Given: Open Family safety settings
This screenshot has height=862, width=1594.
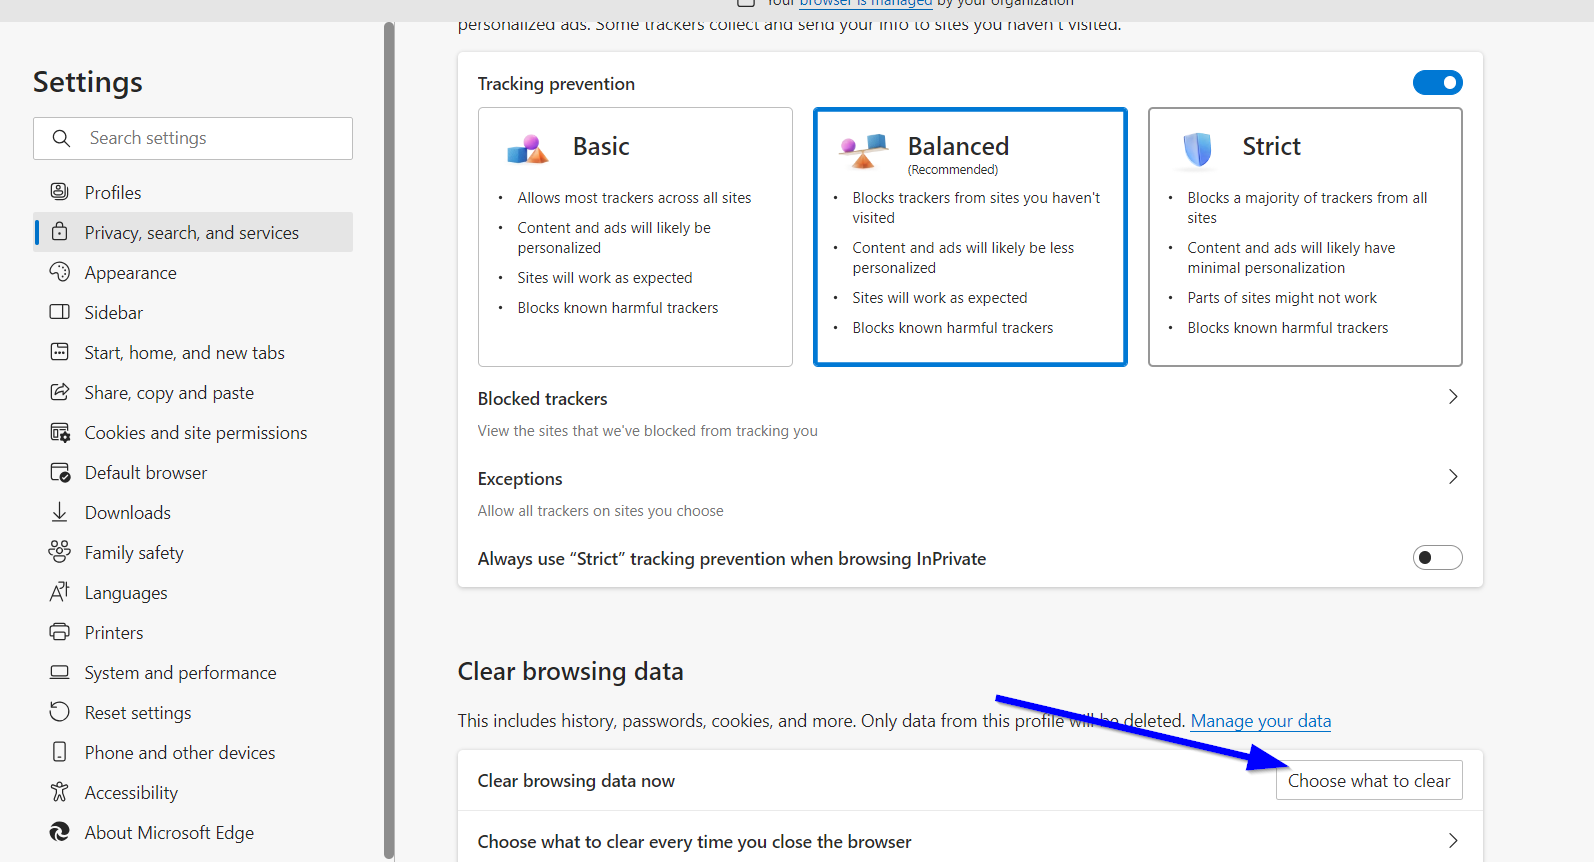Looking at the screenshot, I should [x=193, y=552].
